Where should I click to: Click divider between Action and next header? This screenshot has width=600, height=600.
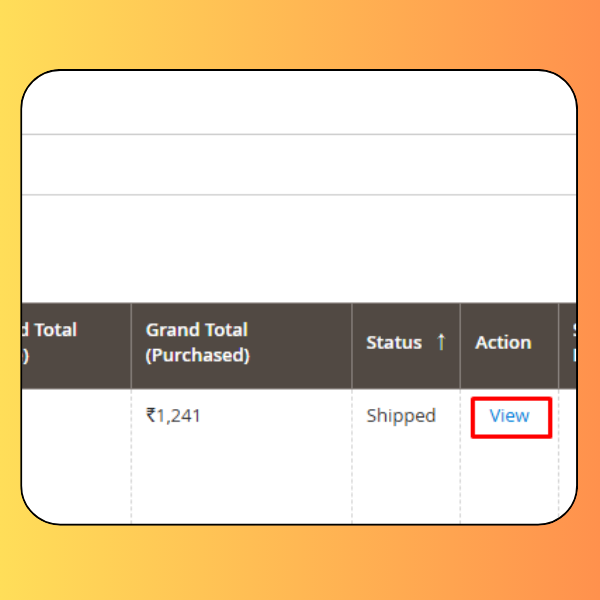[559, 346]
